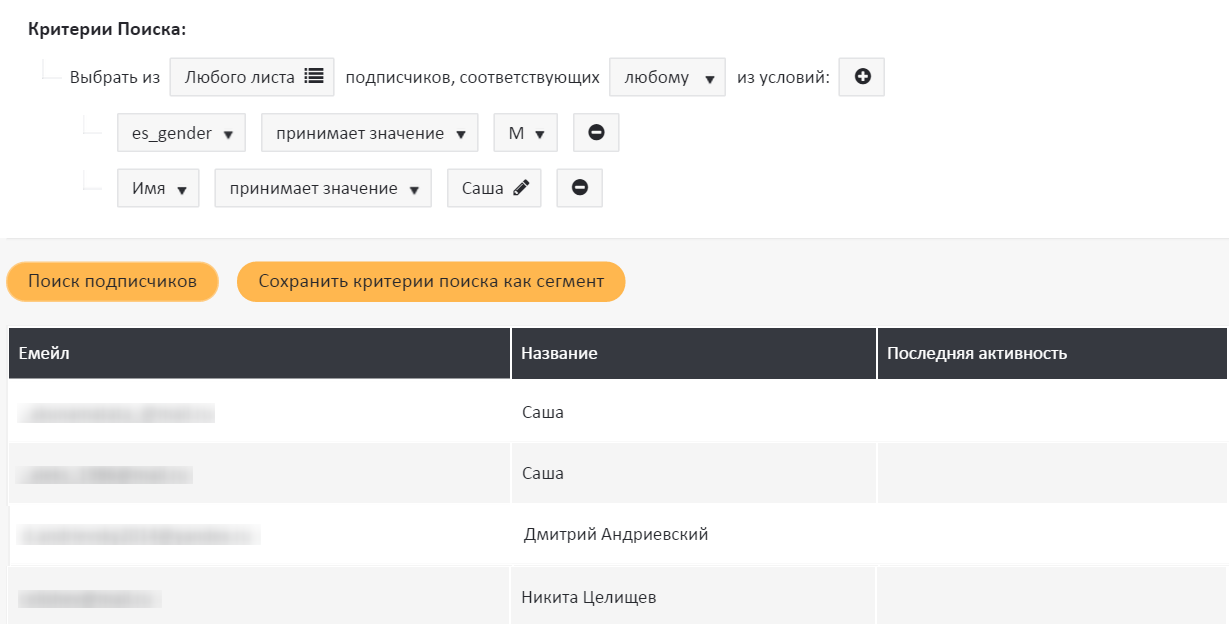
Task: Select the Никита Целищев subscriber name
Action: tap(588, 598)
